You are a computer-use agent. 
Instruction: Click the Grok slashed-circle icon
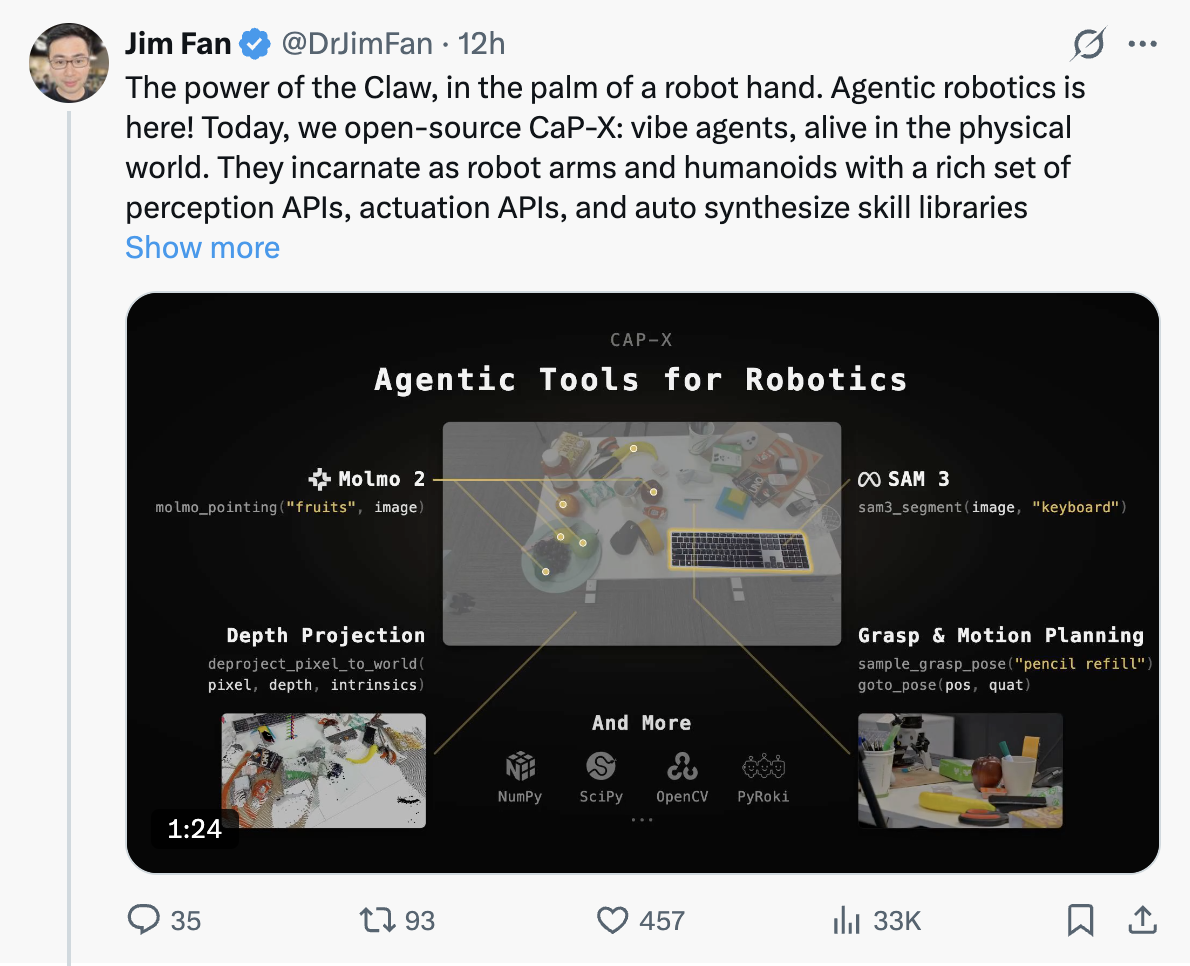point(1088,44)
